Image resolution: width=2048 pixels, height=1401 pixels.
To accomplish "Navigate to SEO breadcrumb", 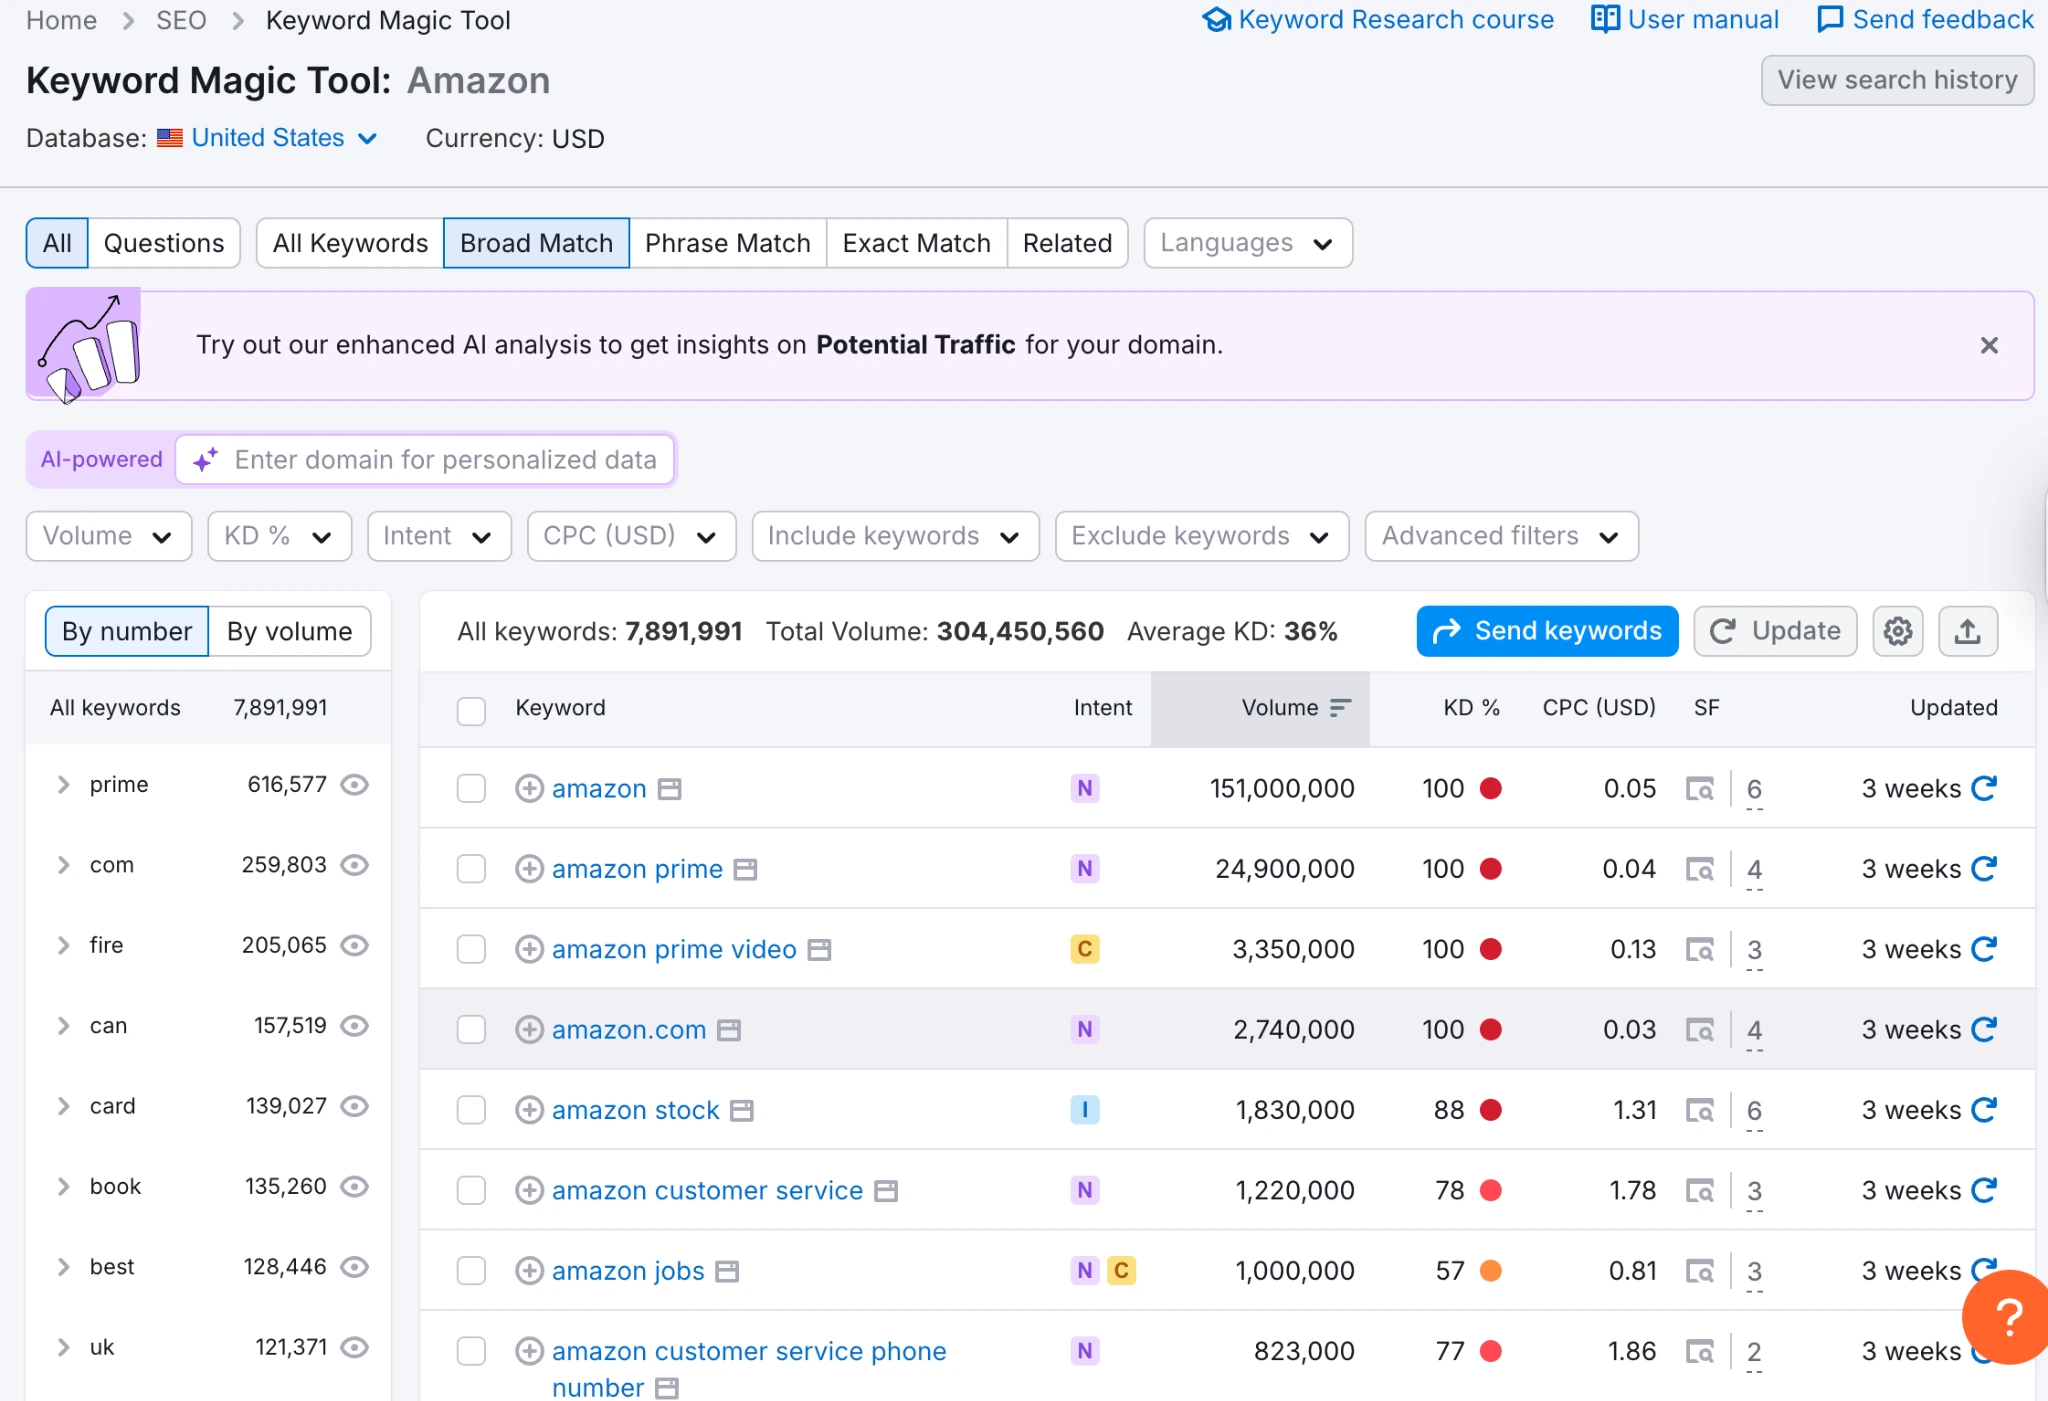I will coord(181,20).
